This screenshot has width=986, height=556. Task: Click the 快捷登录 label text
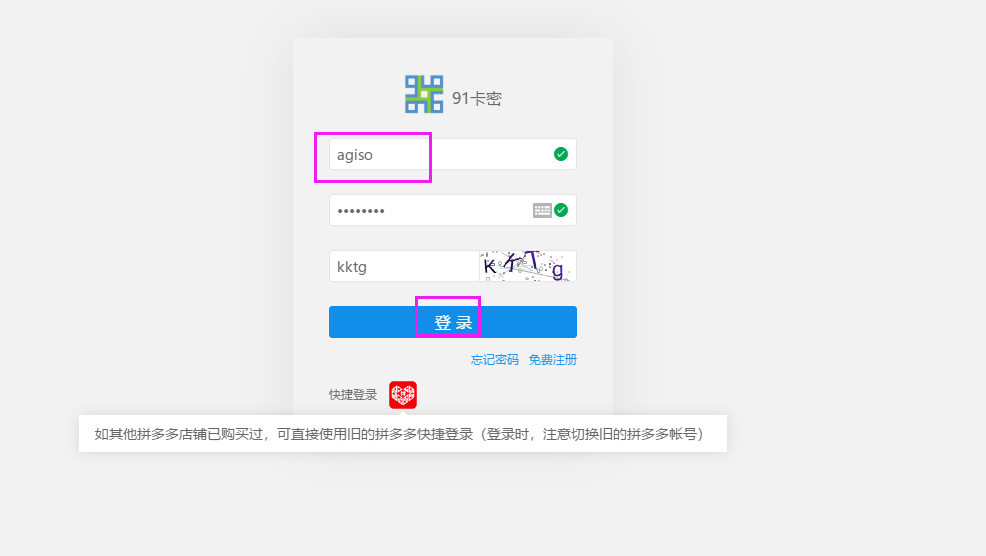353,395
